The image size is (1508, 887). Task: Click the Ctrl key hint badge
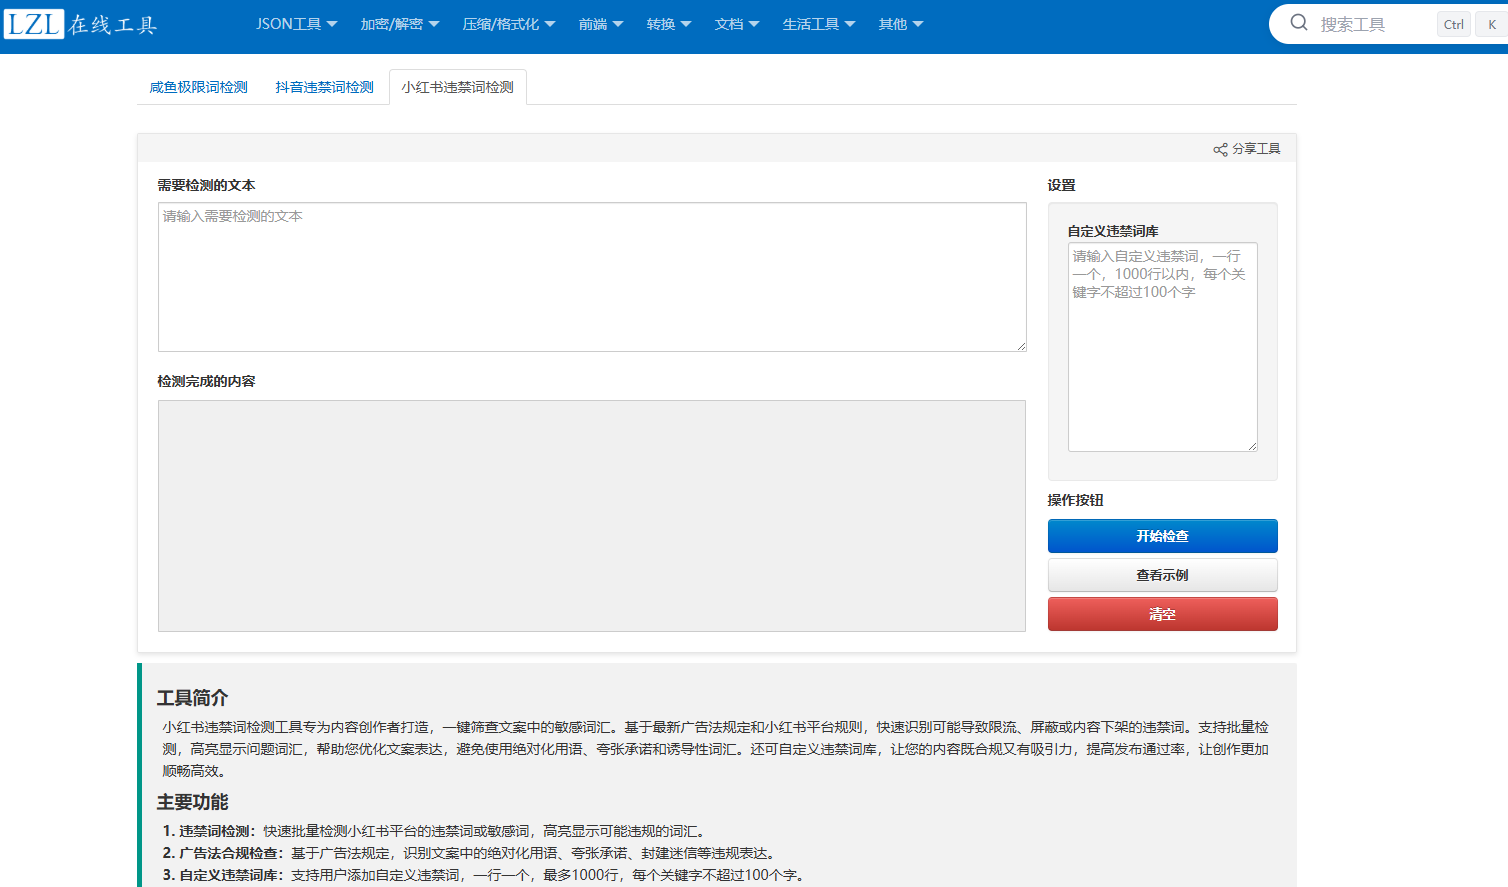coord(1454,25)
